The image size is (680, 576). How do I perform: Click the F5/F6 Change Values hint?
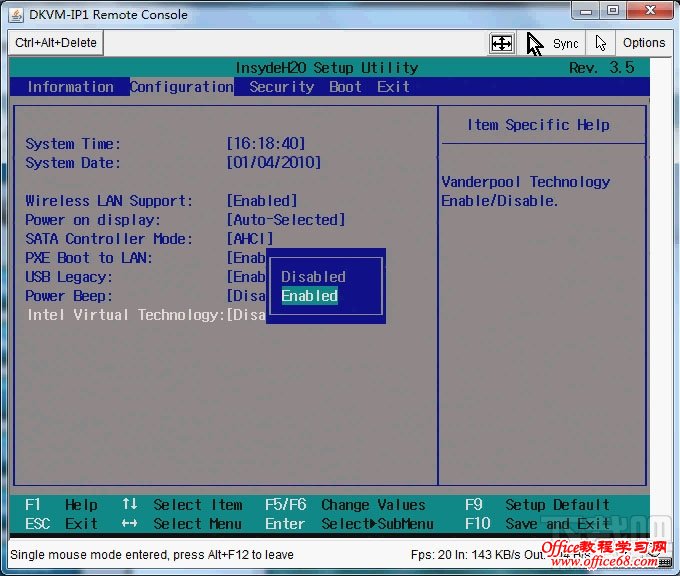click(345, 505)
